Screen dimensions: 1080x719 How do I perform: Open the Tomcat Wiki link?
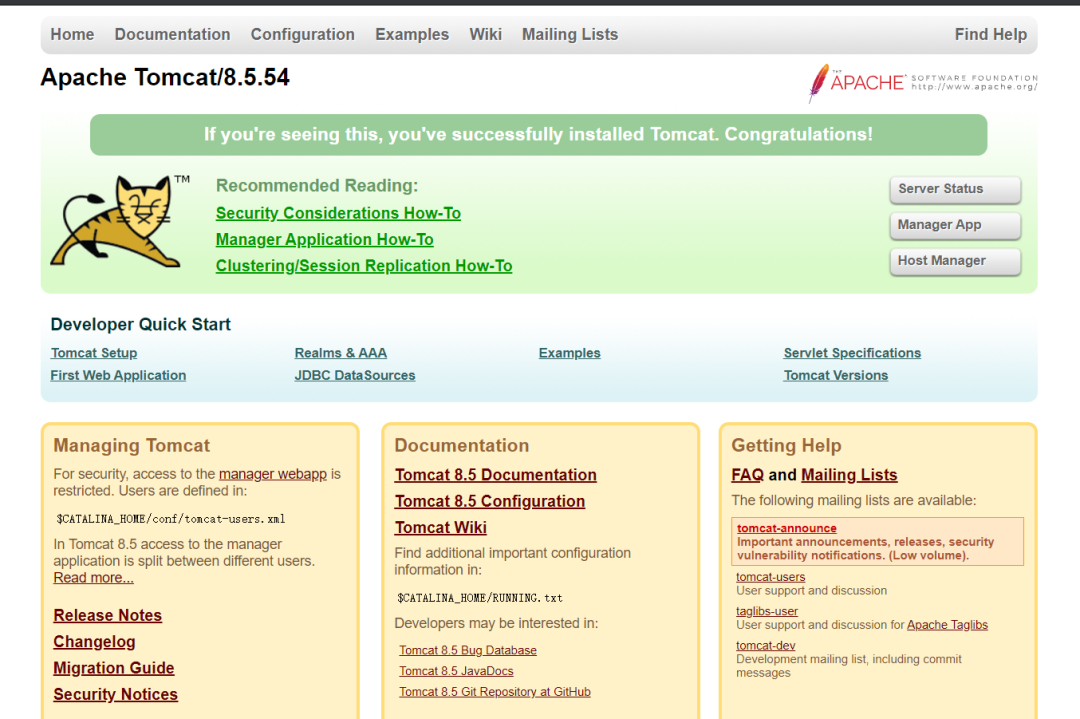[441, 528]
